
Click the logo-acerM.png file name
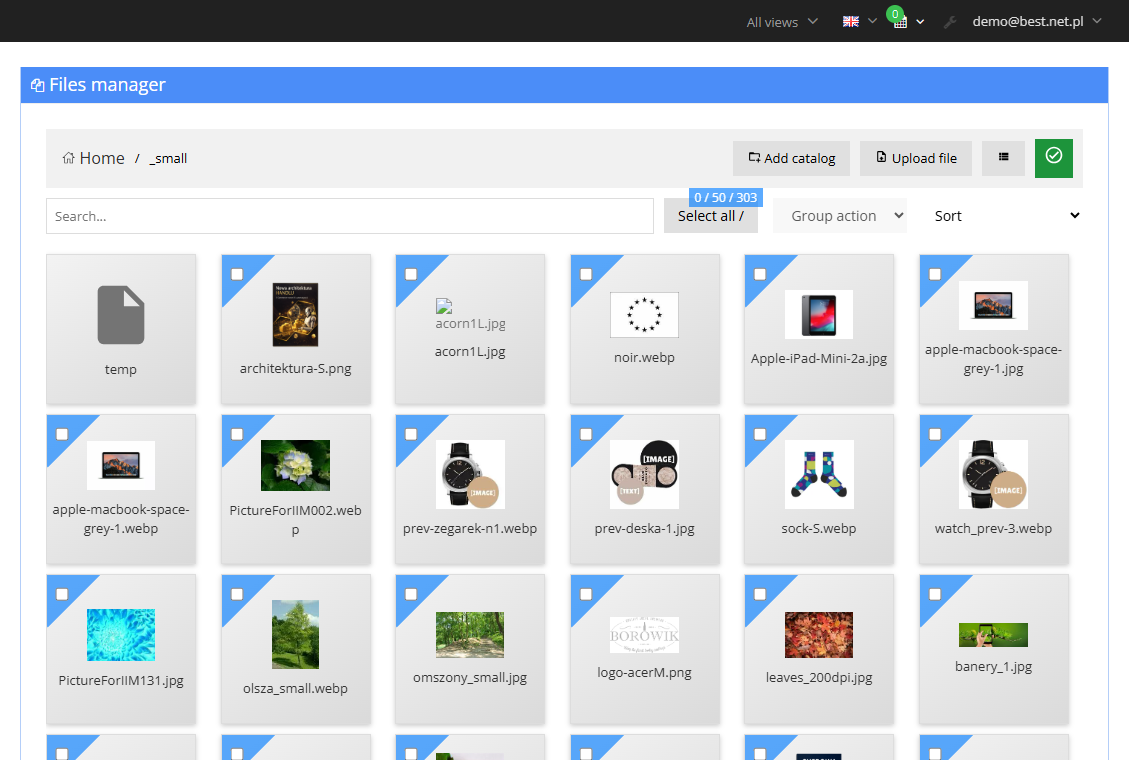[x=644, y=672]
